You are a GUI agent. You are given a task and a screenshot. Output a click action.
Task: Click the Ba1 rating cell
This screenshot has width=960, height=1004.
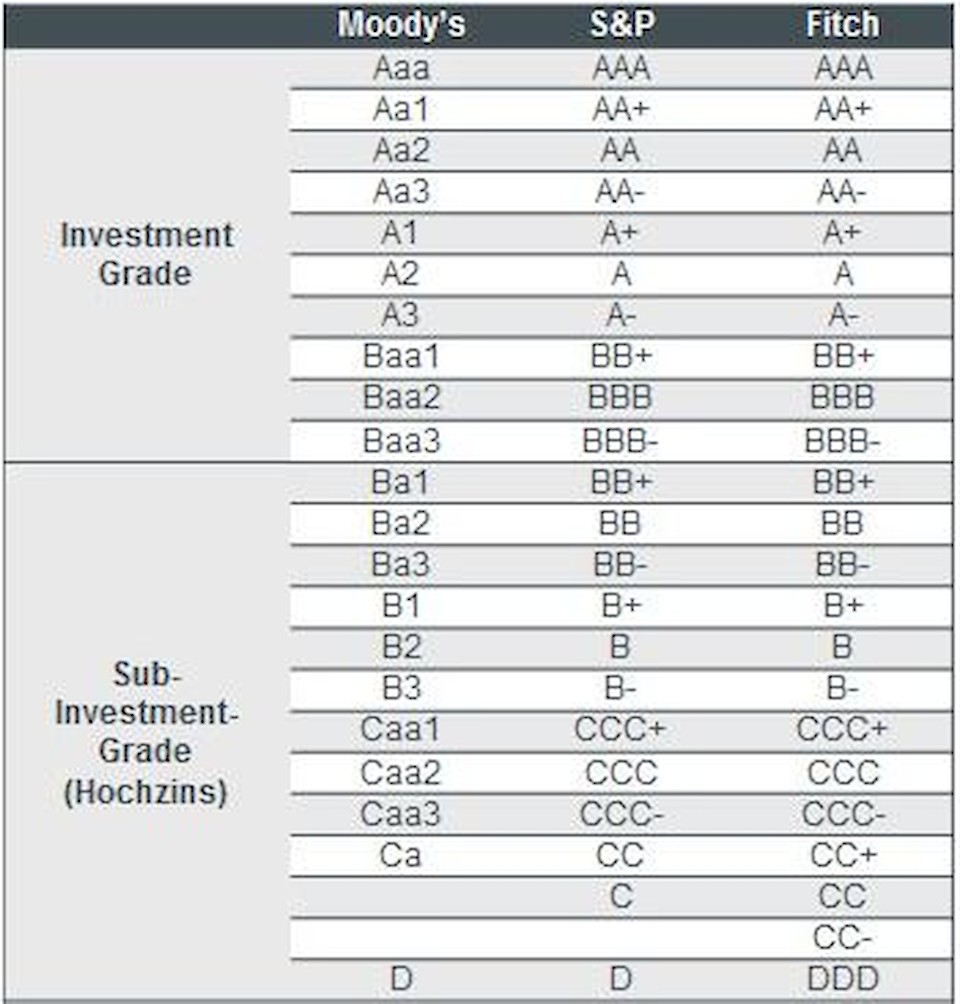coord(401,482)
